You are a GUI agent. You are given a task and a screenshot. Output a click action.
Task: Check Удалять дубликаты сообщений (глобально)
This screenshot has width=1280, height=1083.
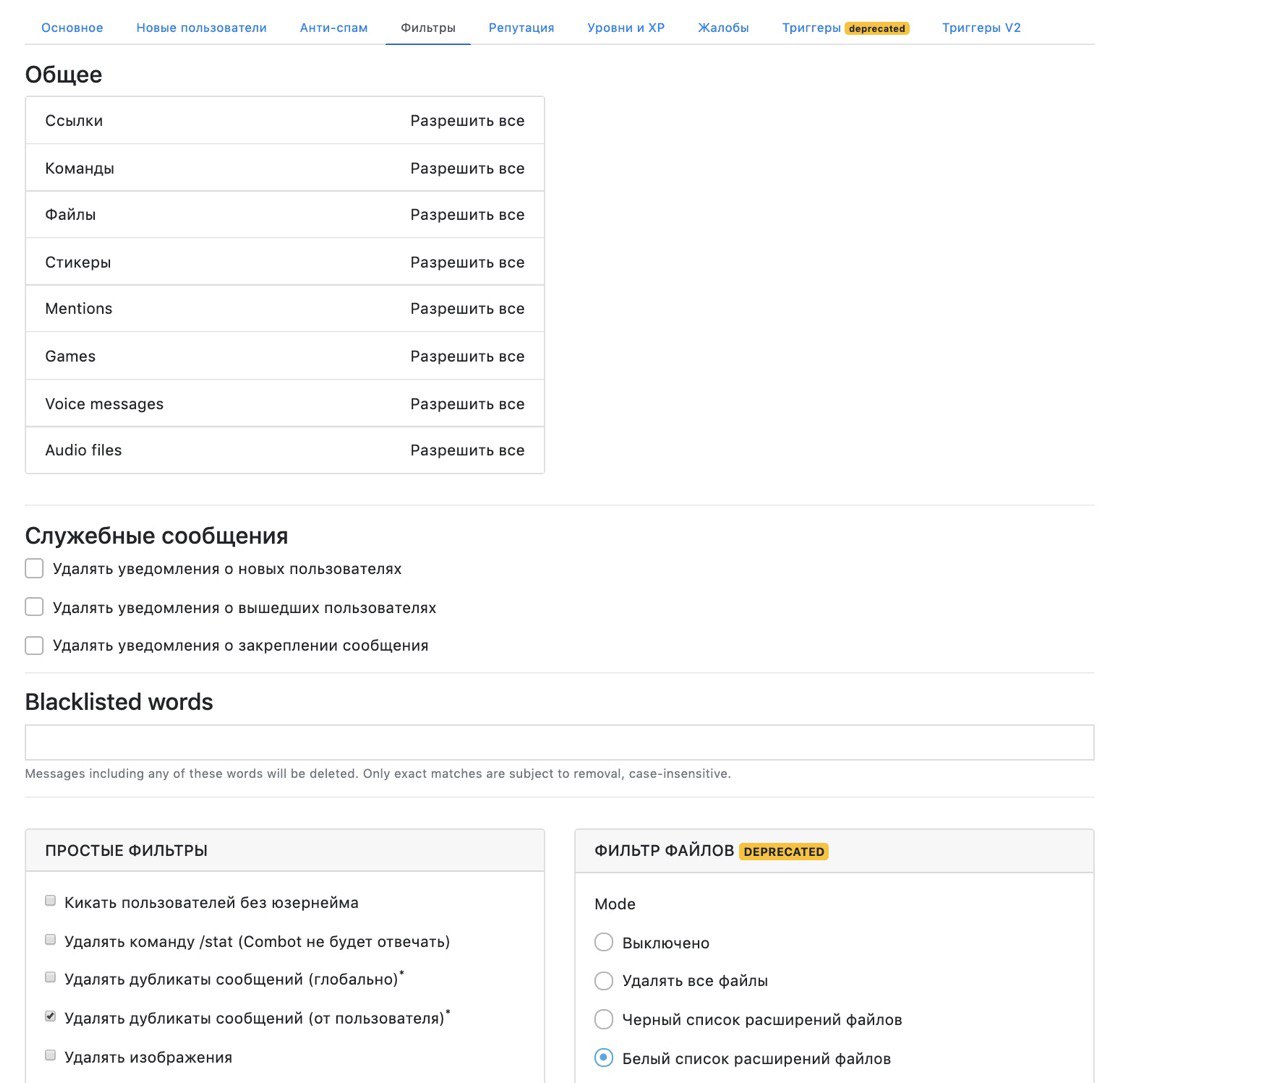[x=50, y=978]
